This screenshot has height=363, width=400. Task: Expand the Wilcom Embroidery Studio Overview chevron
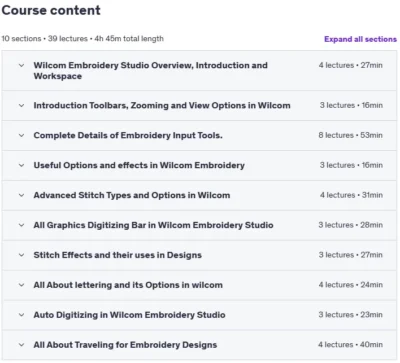pyautogui.click(x=21, y=65)
